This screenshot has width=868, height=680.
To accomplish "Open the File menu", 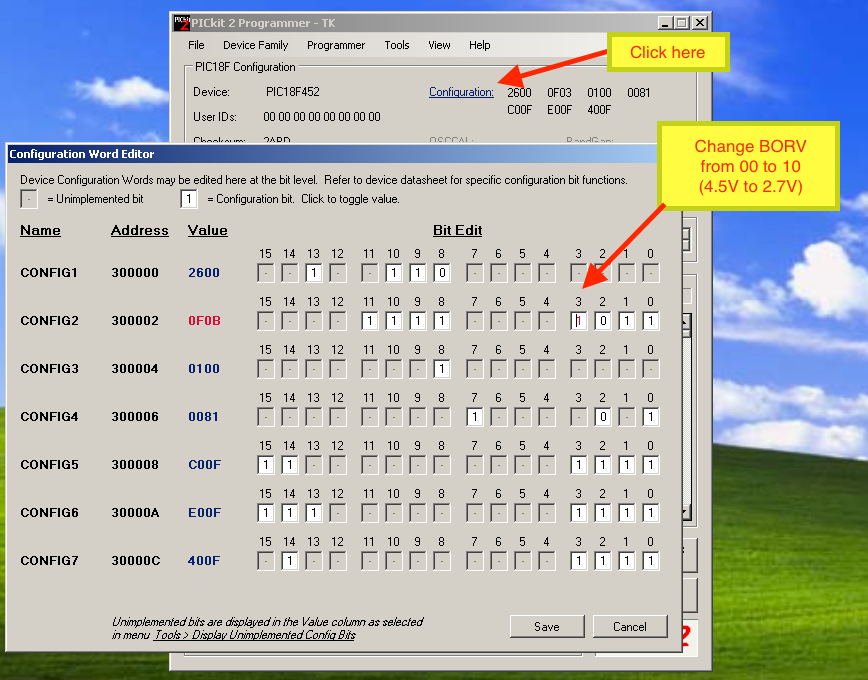I will click(196, 45).
